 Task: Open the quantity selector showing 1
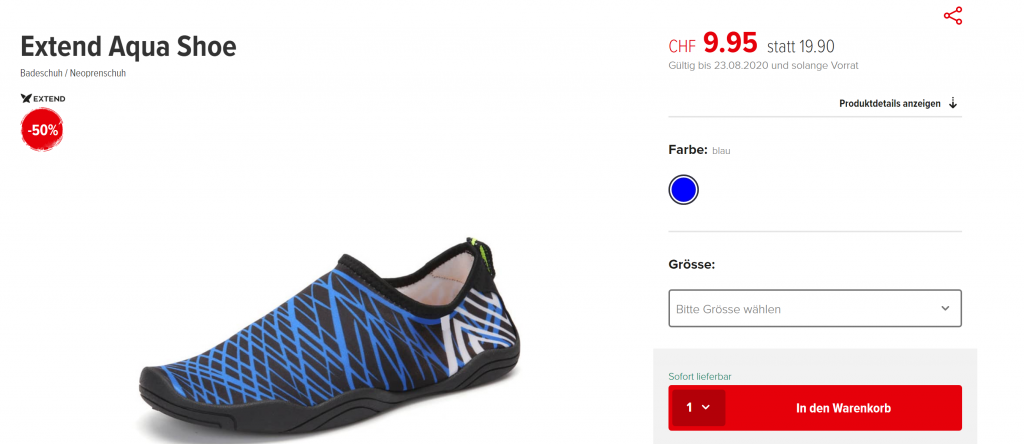point(699,407)
